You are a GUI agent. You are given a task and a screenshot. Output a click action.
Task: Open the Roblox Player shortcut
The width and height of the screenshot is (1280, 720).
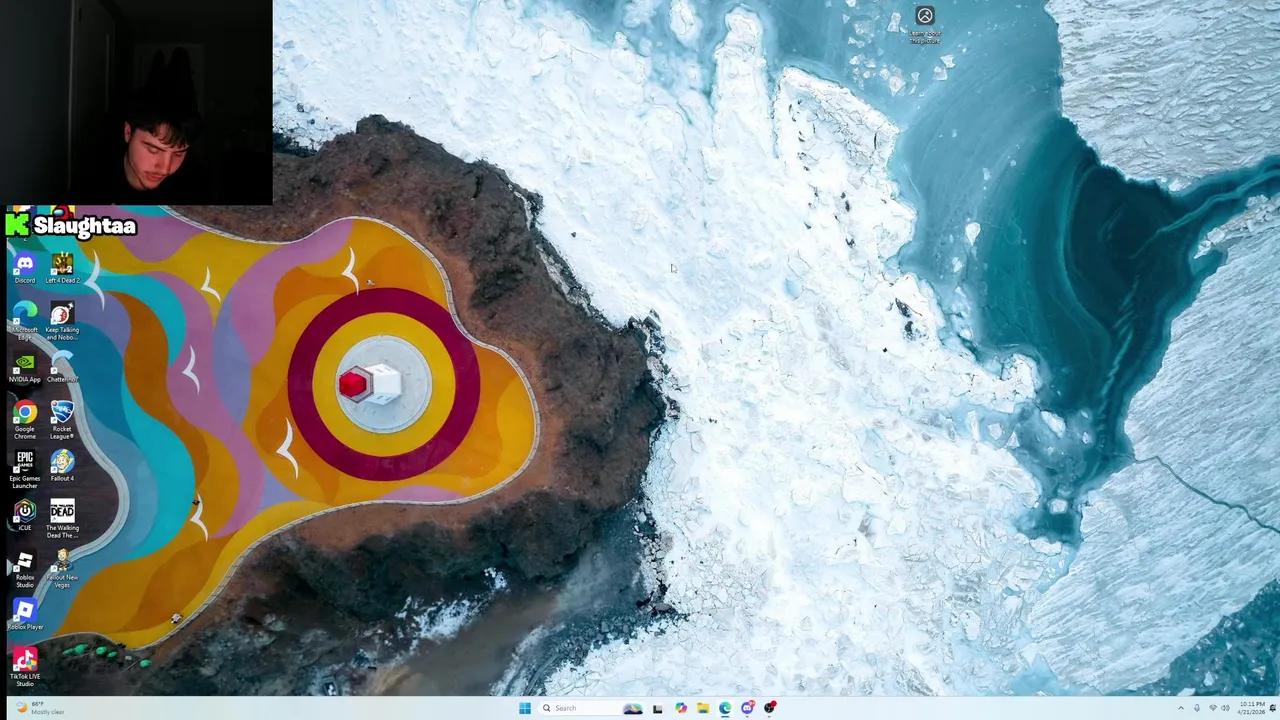[x=25, y=615]
